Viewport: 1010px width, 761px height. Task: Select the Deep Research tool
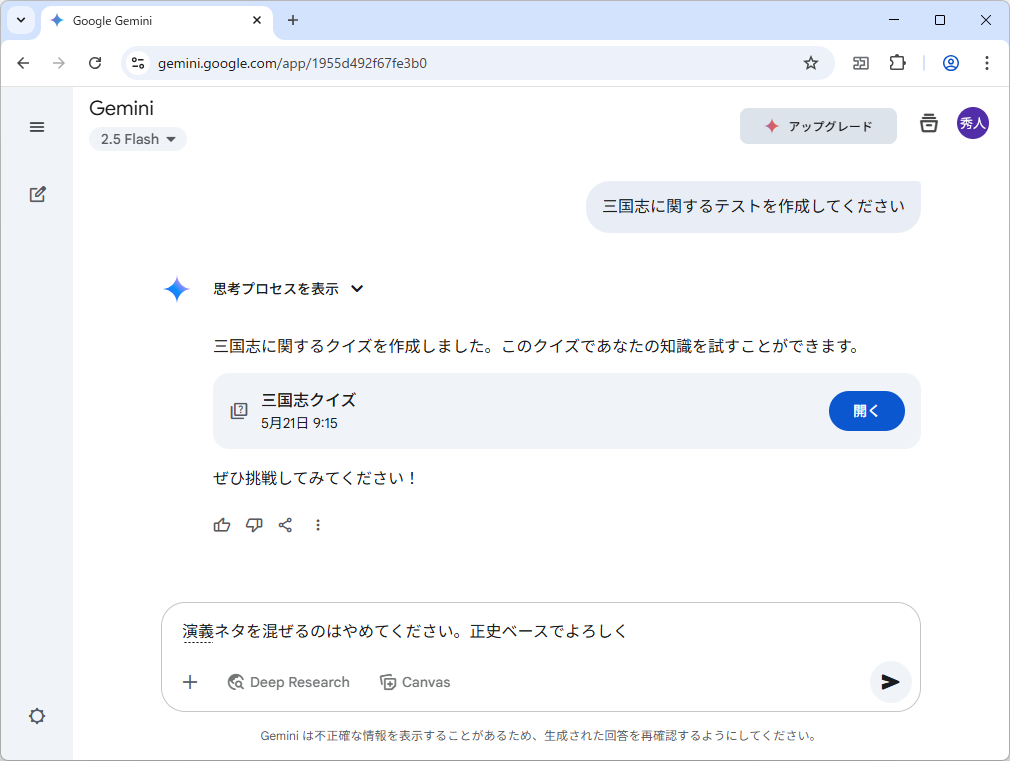288,682
